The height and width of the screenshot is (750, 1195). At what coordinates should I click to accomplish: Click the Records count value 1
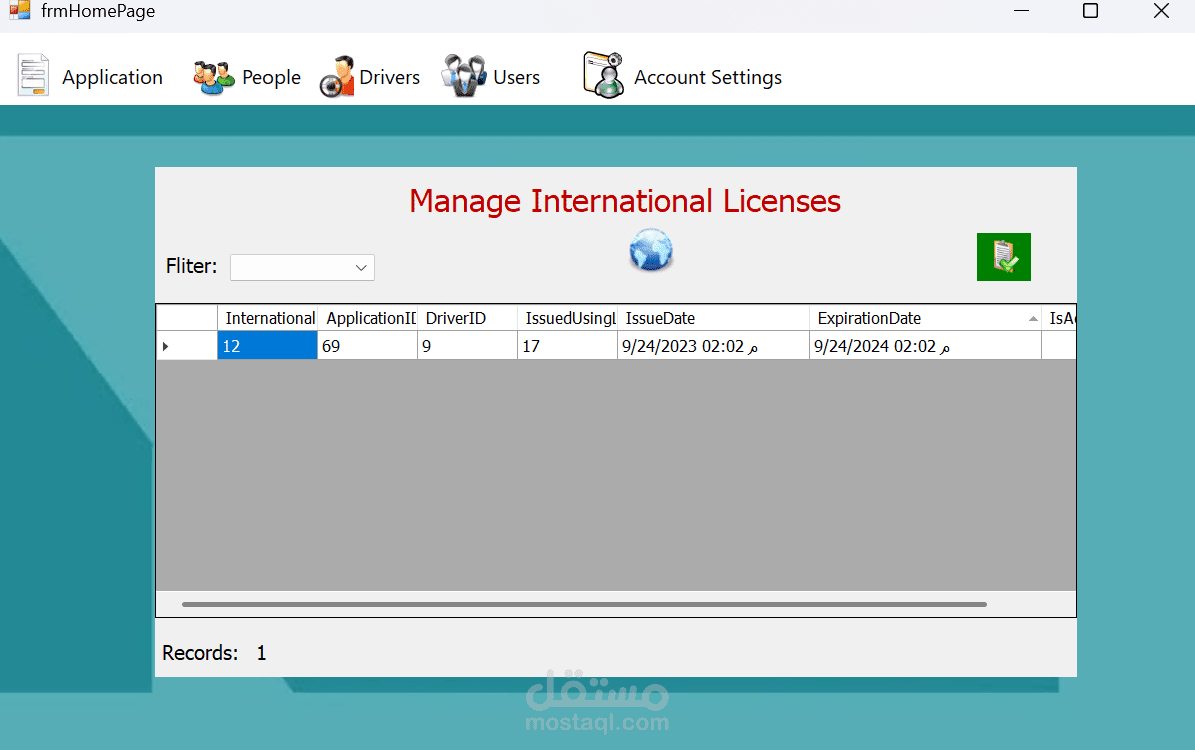point(261,653)
